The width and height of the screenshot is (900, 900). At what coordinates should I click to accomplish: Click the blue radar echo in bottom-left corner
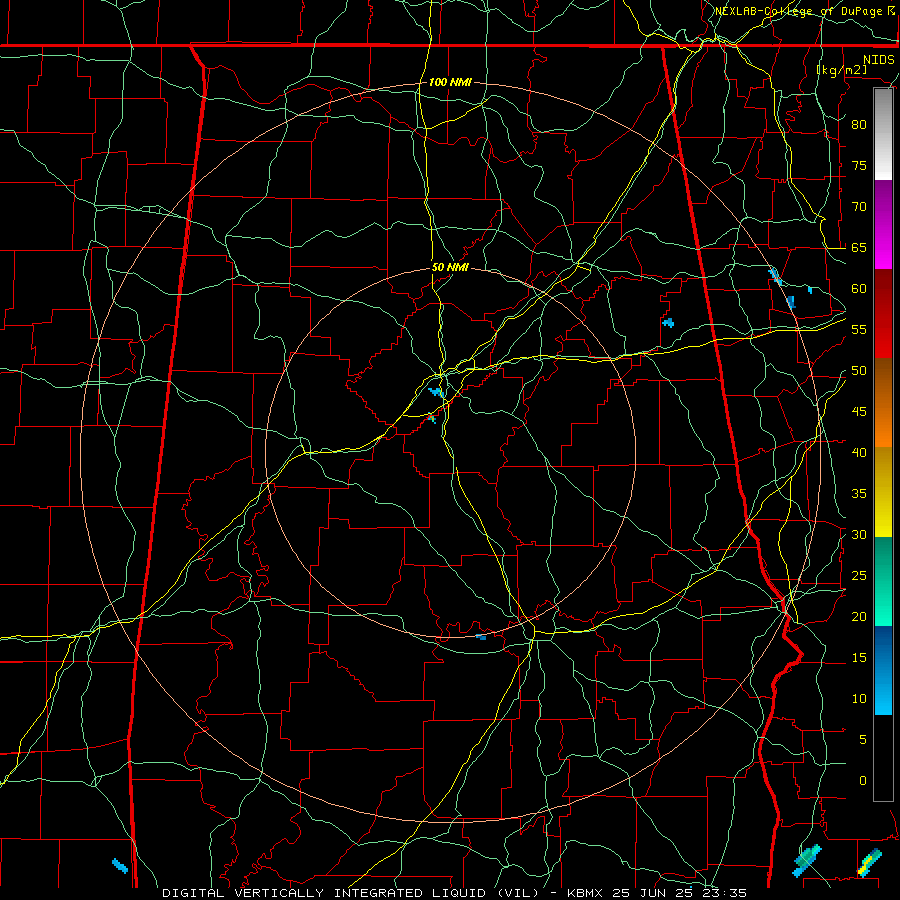120,866
